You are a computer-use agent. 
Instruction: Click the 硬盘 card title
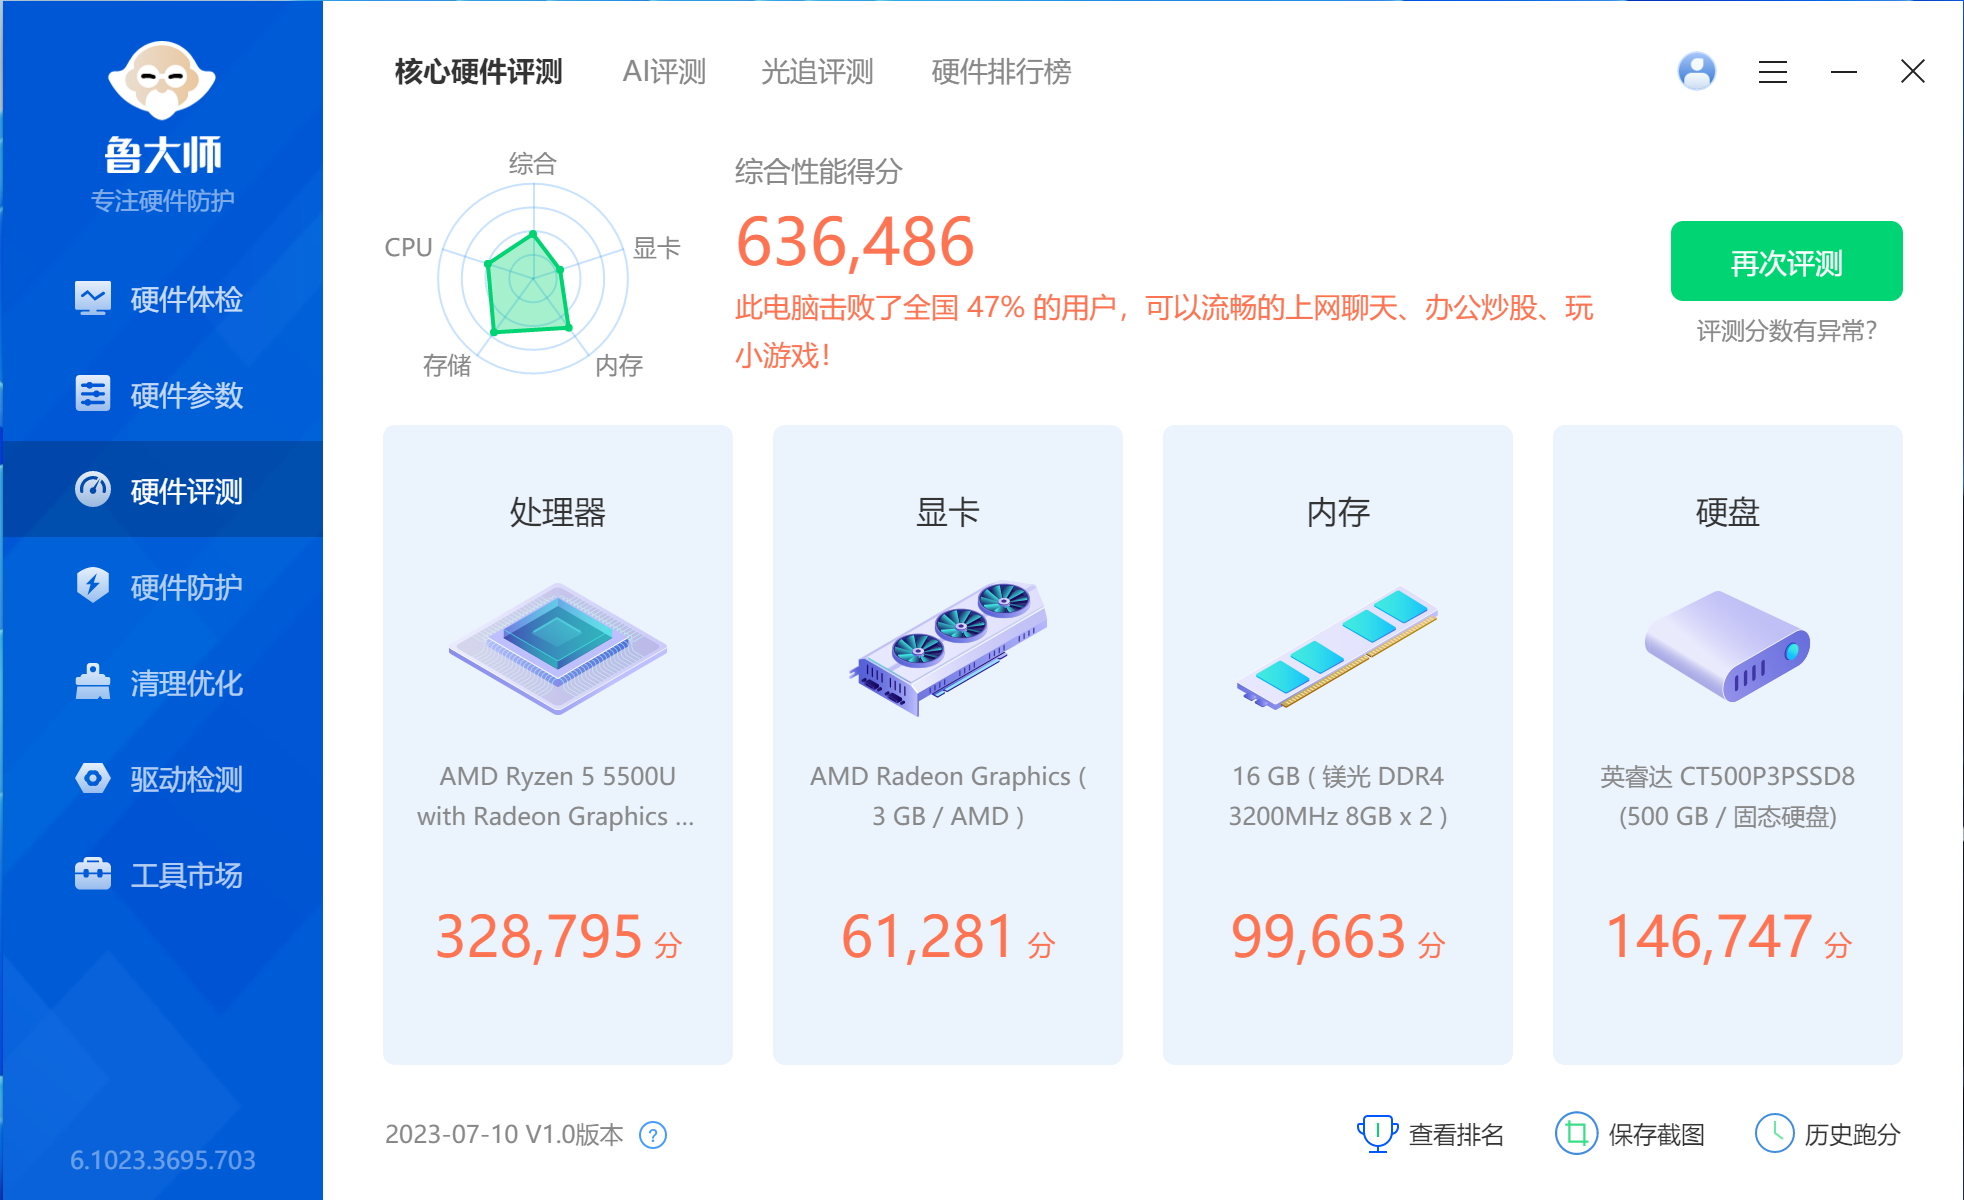pyautogui.click(x=1727, y=512)
